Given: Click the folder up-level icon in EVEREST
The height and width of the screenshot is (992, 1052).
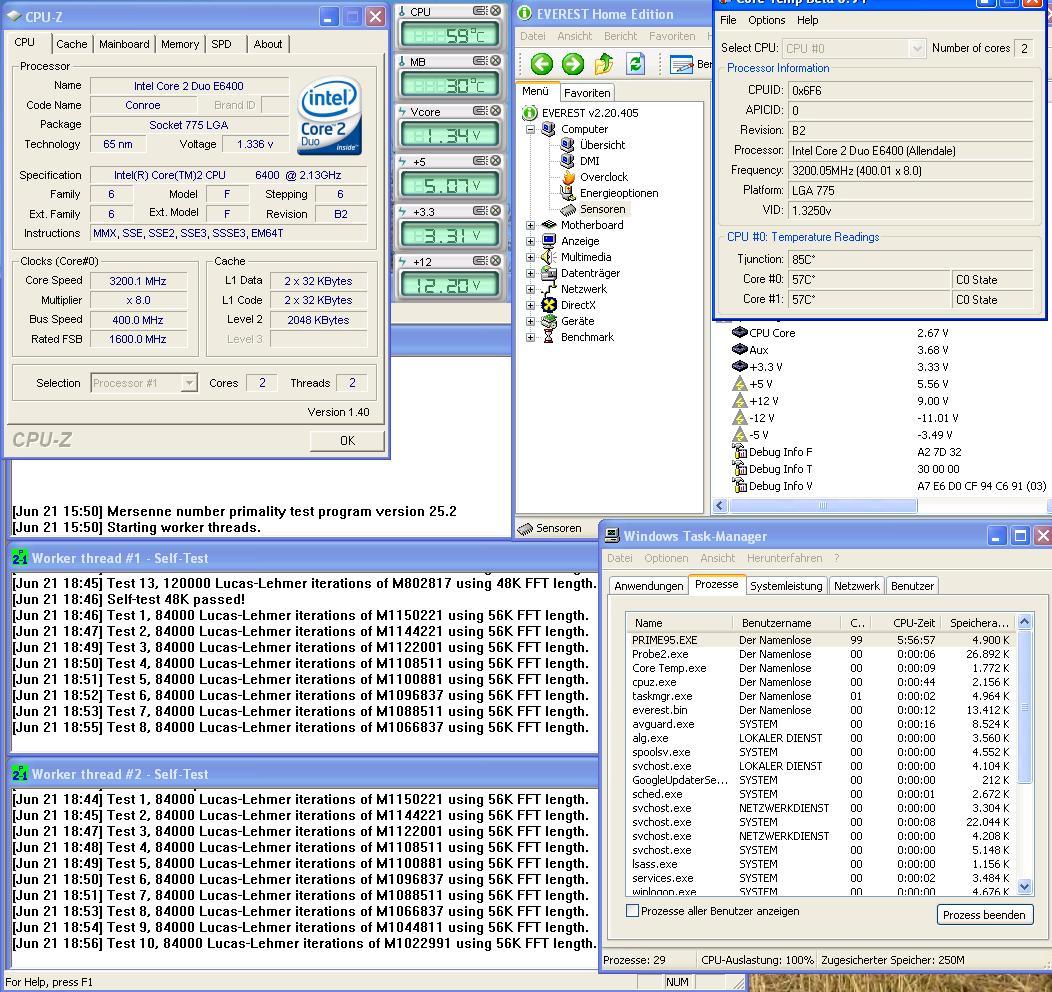Looking at the screenshot, I should (x=604, y=65).
